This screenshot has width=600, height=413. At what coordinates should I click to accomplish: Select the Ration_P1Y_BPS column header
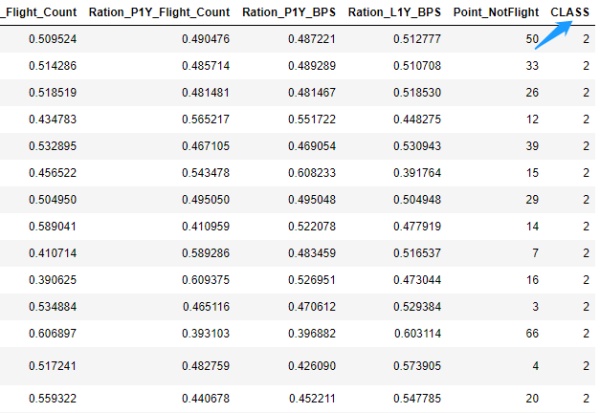(x=290, y=12)
